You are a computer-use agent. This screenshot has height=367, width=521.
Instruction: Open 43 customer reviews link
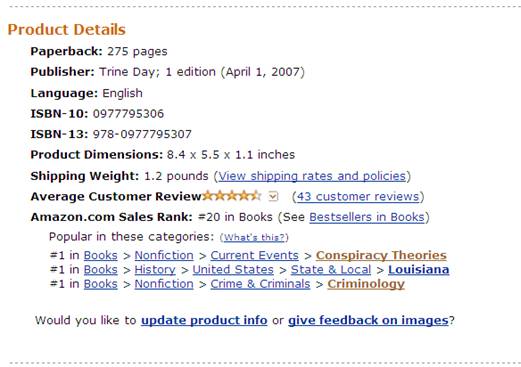[x=358, y=197]
